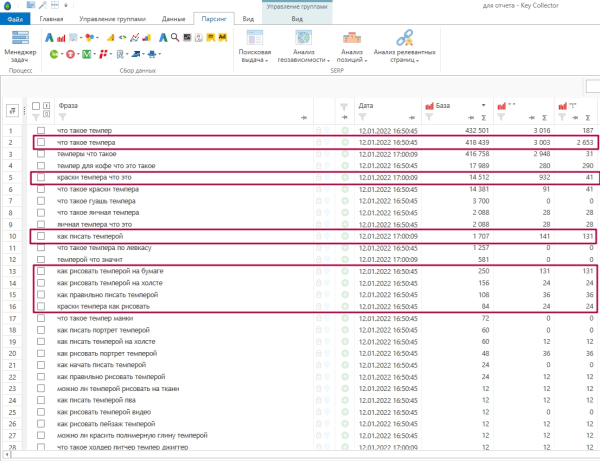600x461 pixels.
Task: Click the Дата column header
Action: 366,105
